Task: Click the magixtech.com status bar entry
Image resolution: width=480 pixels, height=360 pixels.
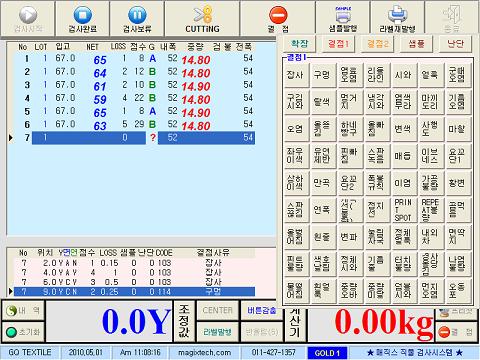Action: (204, 352)
